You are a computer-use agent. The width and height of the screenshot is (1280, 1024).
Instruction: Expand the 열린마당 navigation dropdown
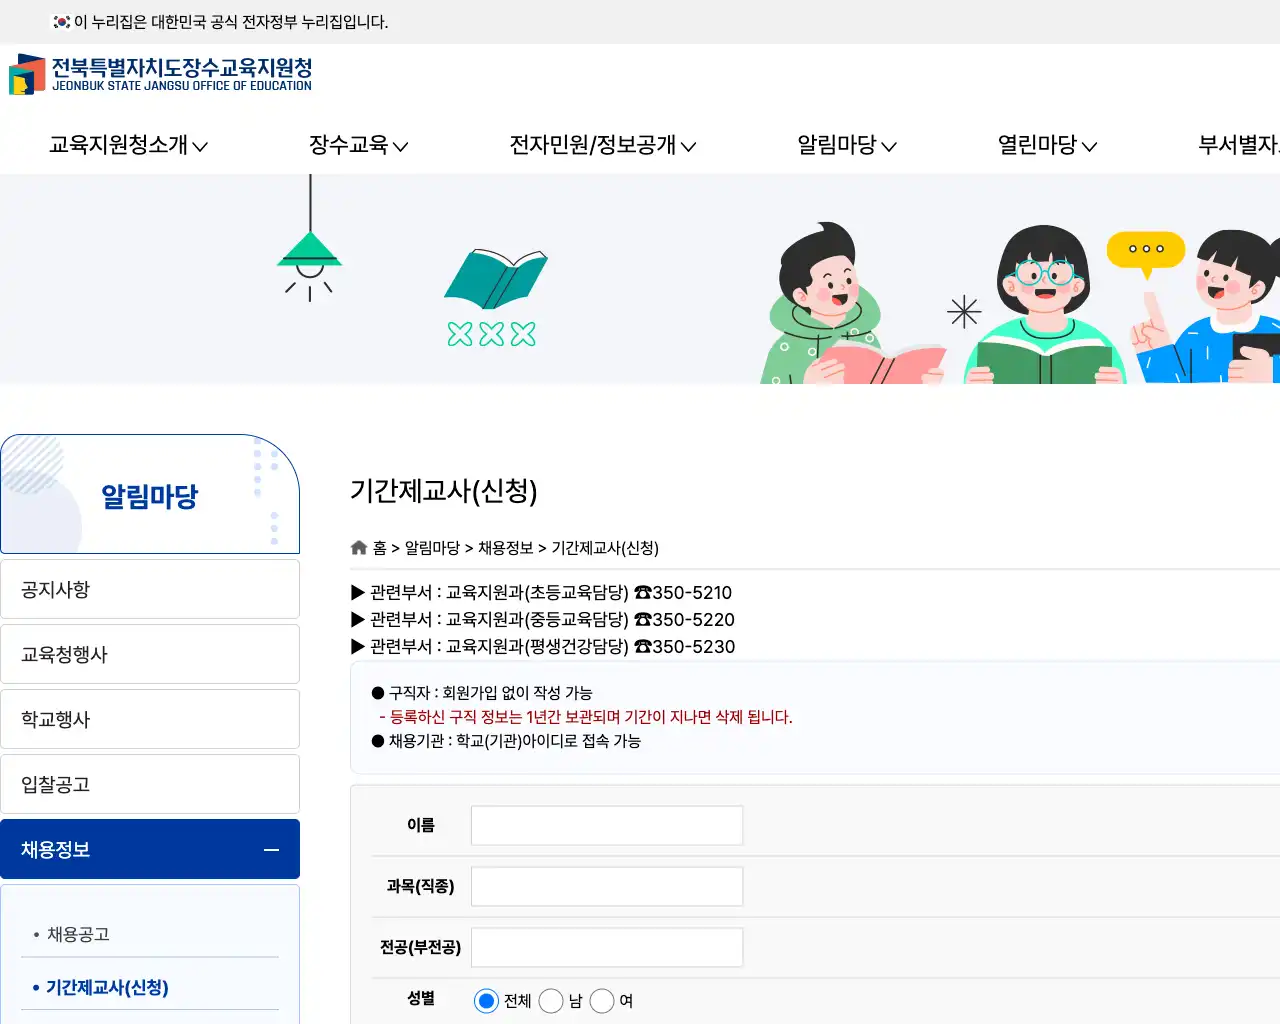1046,145
